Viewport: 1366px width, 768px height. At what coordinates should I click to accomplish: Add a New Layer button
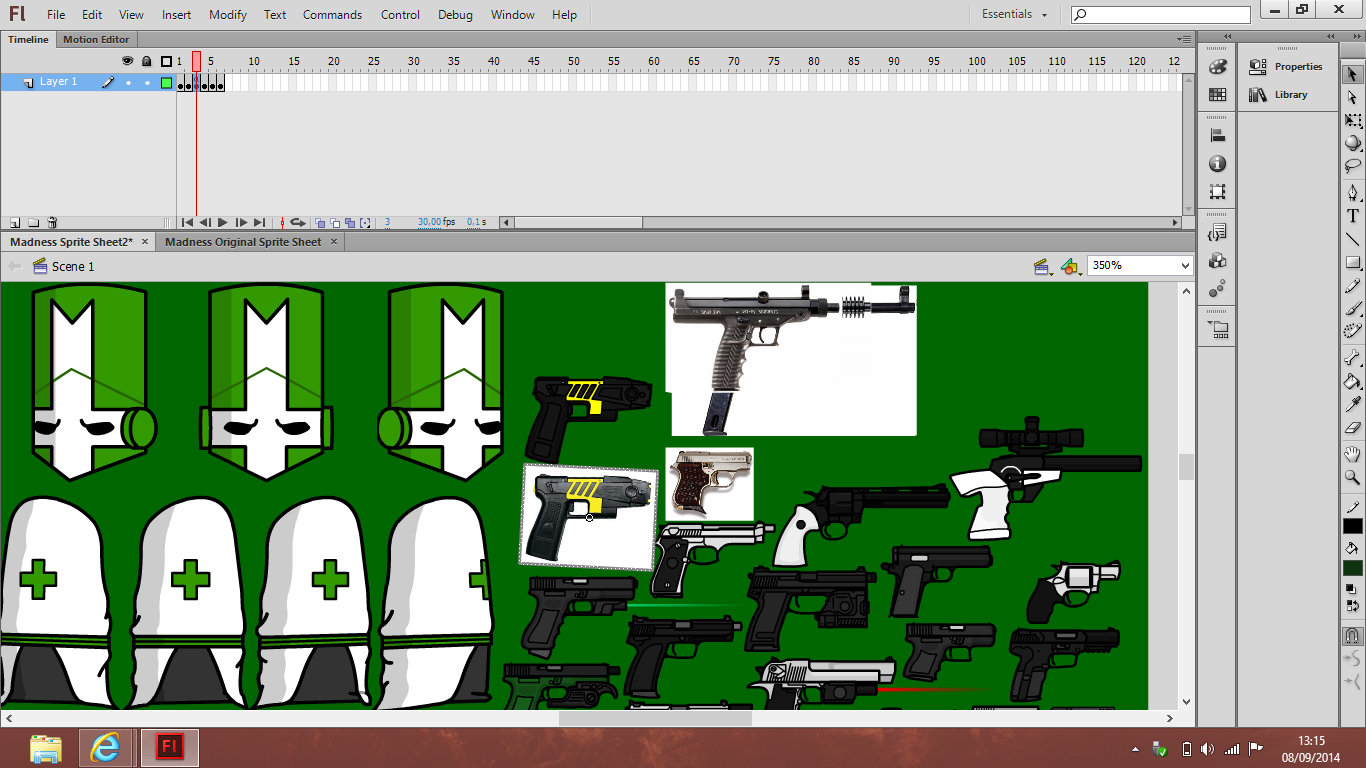[x=15, y=223]
